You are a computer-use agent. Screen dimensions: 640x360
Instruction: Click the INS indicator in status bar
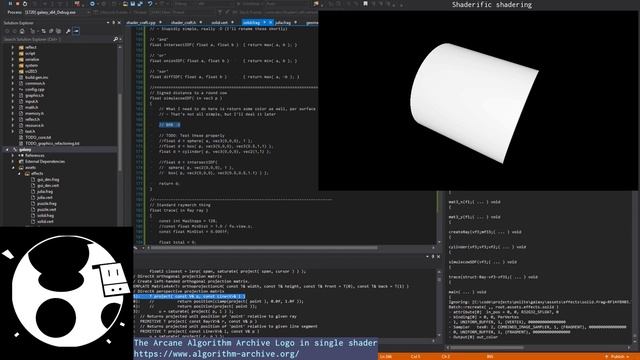[490, 357]
